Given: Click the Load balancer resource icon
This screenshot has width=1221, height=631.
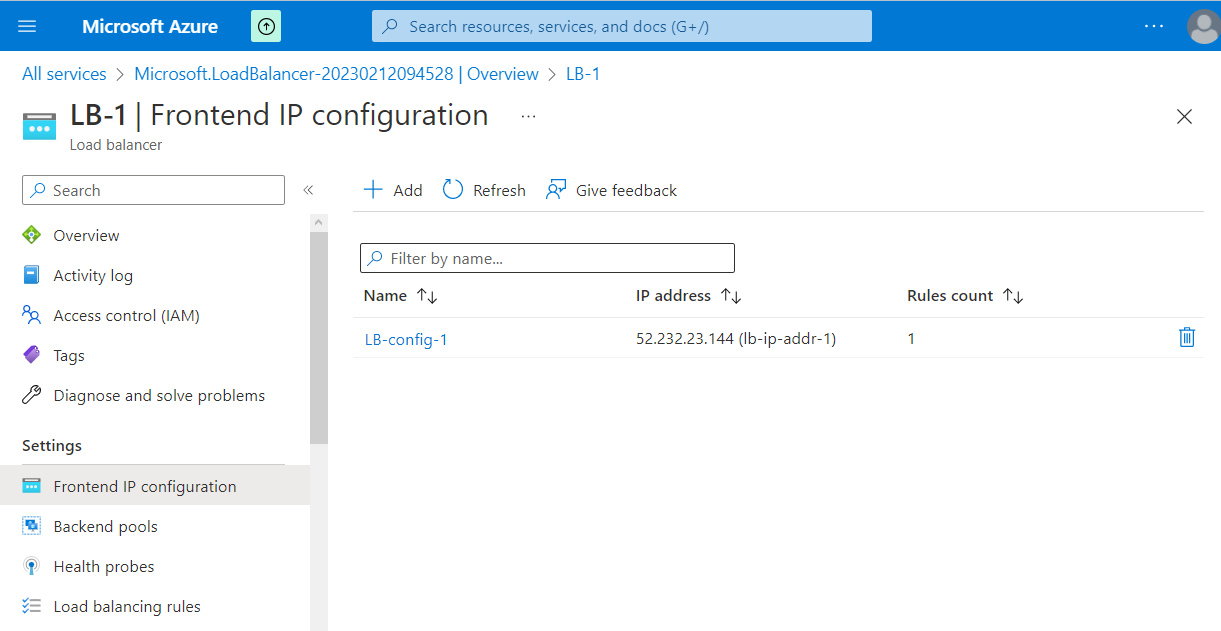Looking at the screenshot, I should point(40,127).
